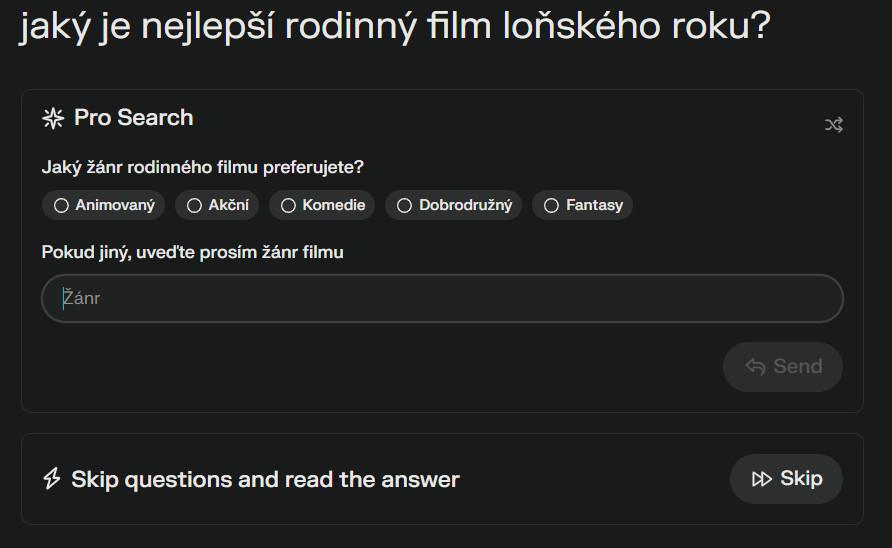Click the question Jaký žánr rodinného filmu preferujete

[203, 167]
